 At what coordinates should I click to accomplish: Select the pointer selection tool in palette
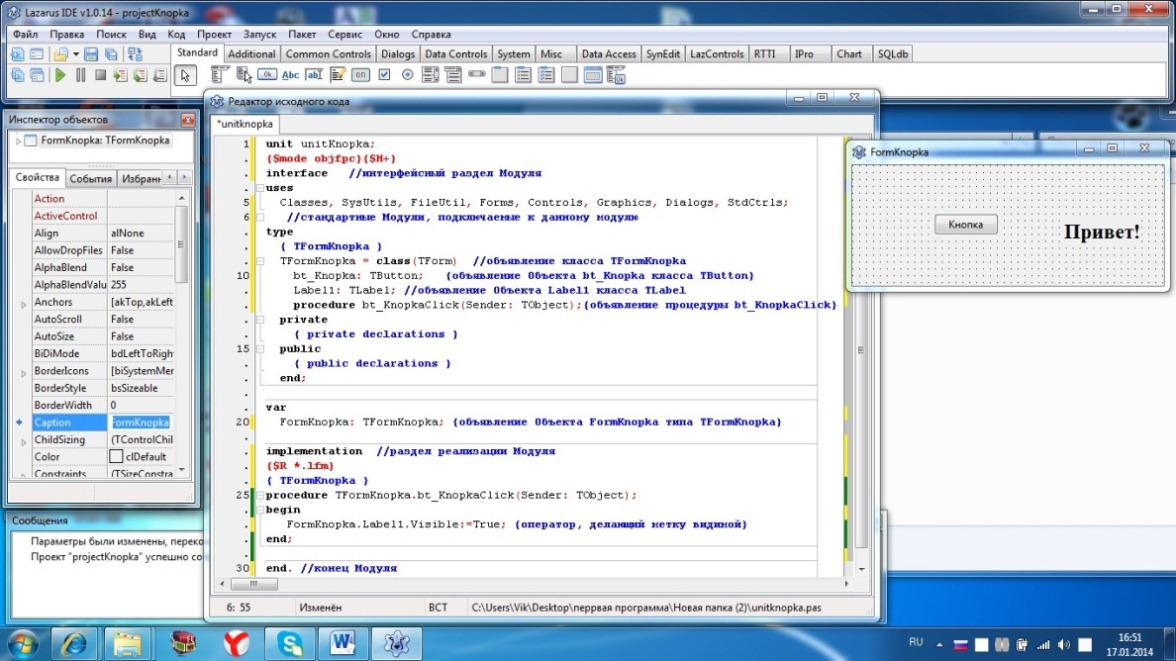pyautogui.click(x=185, y=75)
